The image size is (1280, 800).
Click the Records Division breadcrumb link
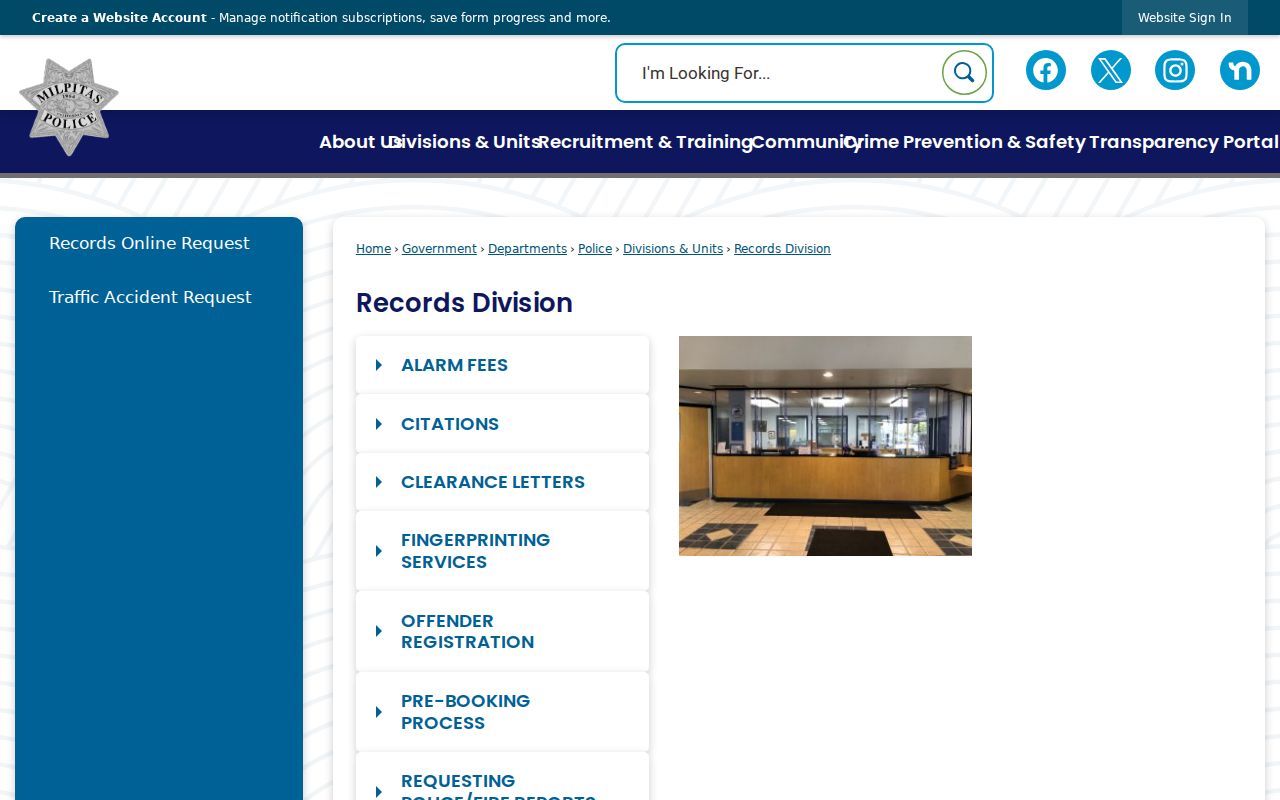[x=782, y=249]
